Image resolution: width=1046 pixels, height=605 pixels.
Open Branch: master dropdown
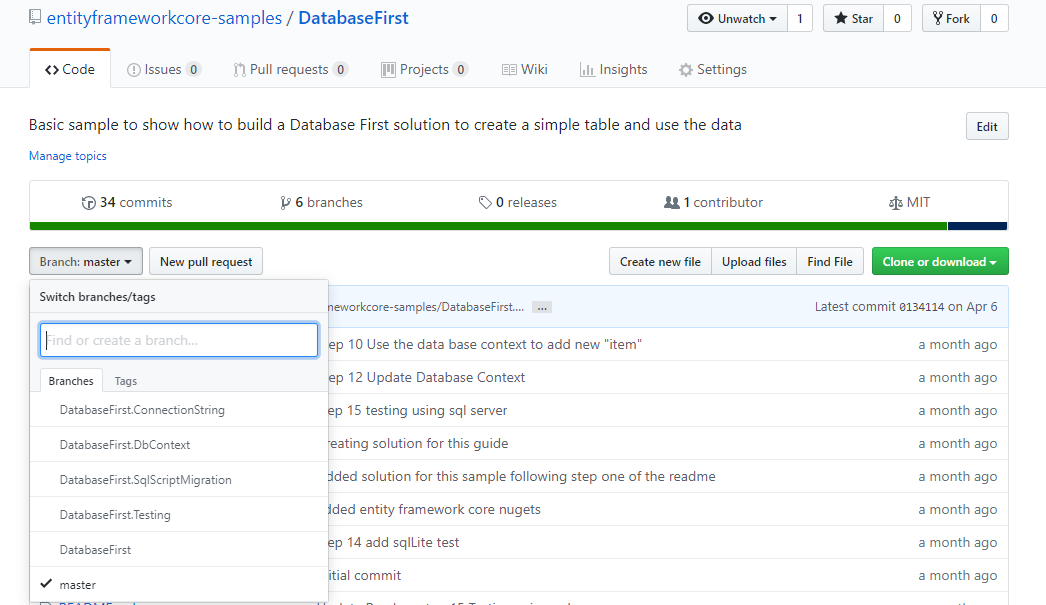click(x=86, y=261)
